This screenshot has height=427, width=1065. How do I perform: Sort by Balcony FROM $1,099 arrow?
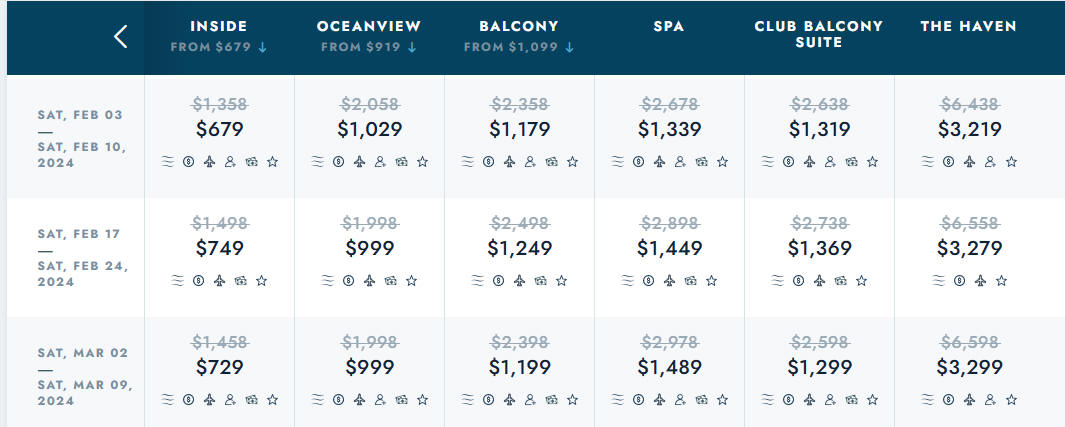570,48
